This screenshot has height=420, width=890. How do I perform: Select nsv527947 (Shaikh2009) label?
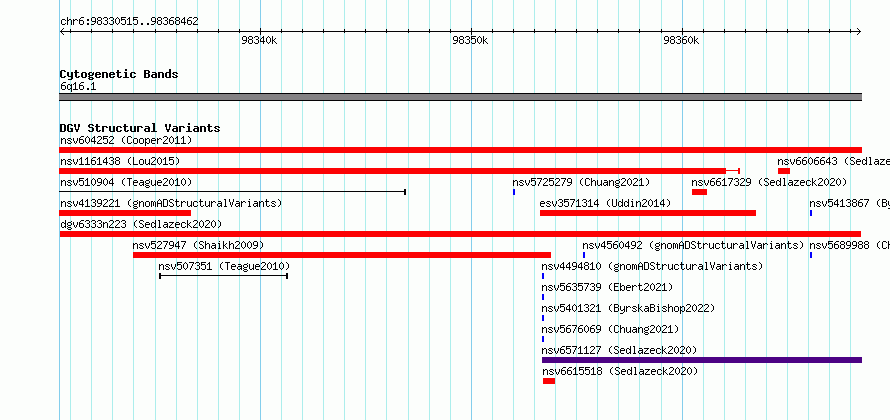[198, 245]
